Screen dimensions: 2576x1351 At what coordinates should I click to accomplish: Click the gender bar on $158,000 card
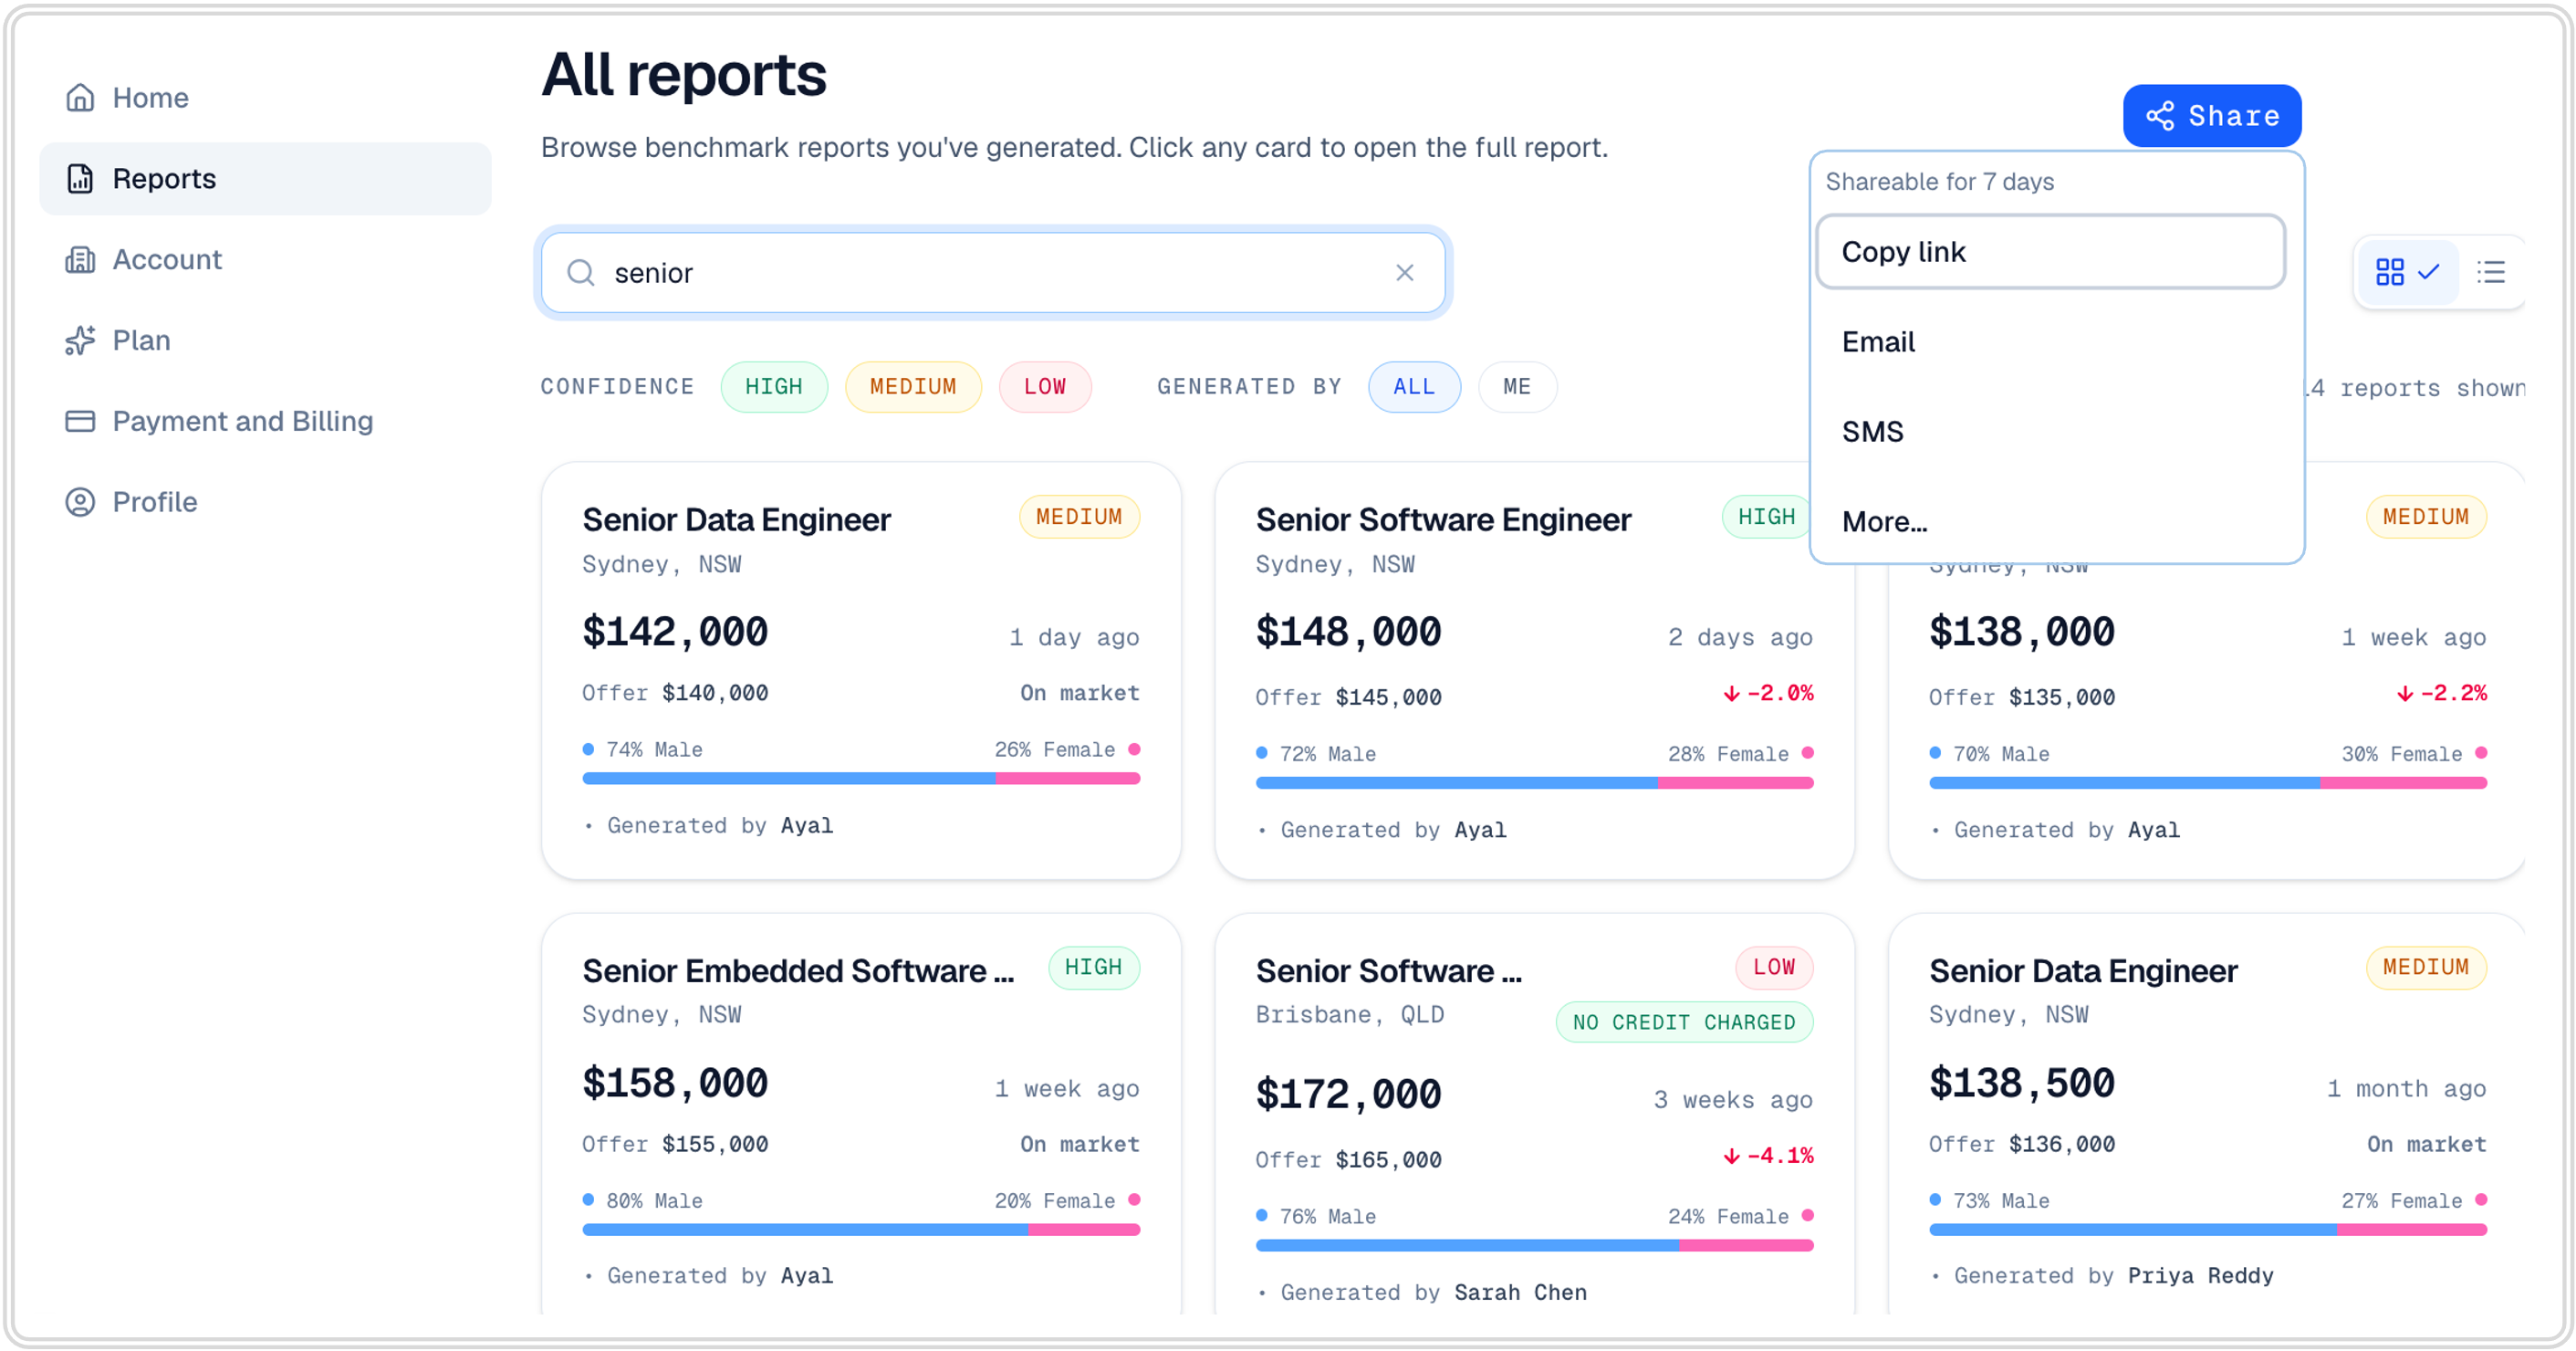(861, 1230)
